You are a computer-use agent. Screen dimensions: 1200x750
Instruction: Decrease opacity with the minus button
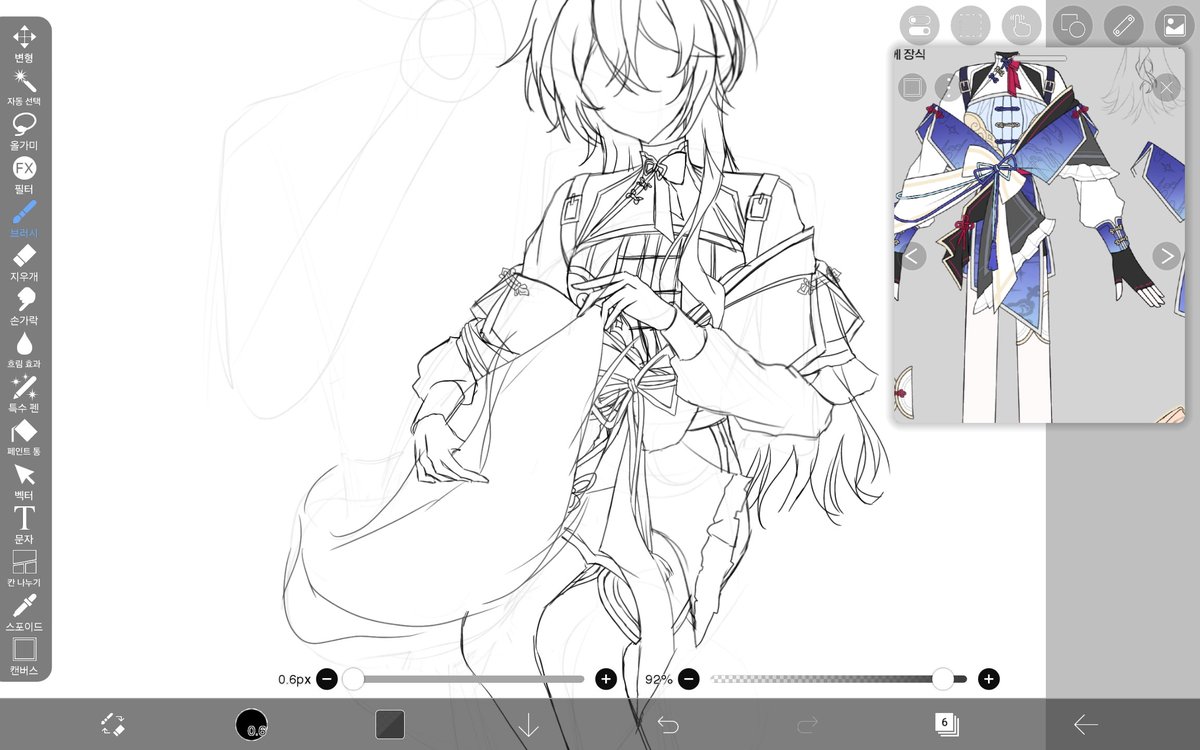tap(687, 680)
